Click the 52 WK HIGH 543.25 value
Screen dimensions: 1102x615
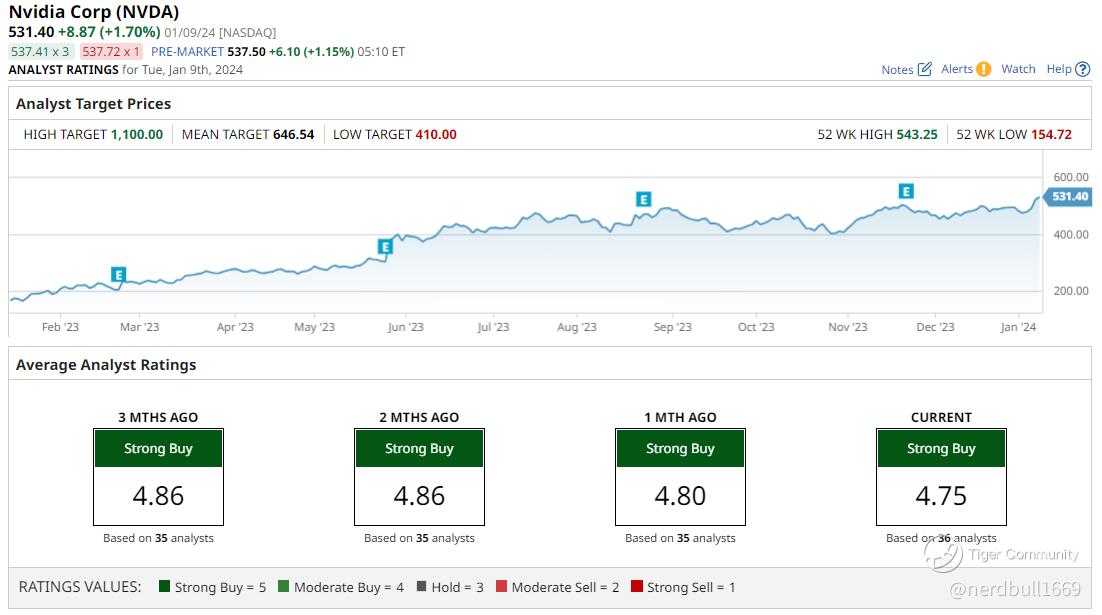pyautogui.click(x=917, y=134)
